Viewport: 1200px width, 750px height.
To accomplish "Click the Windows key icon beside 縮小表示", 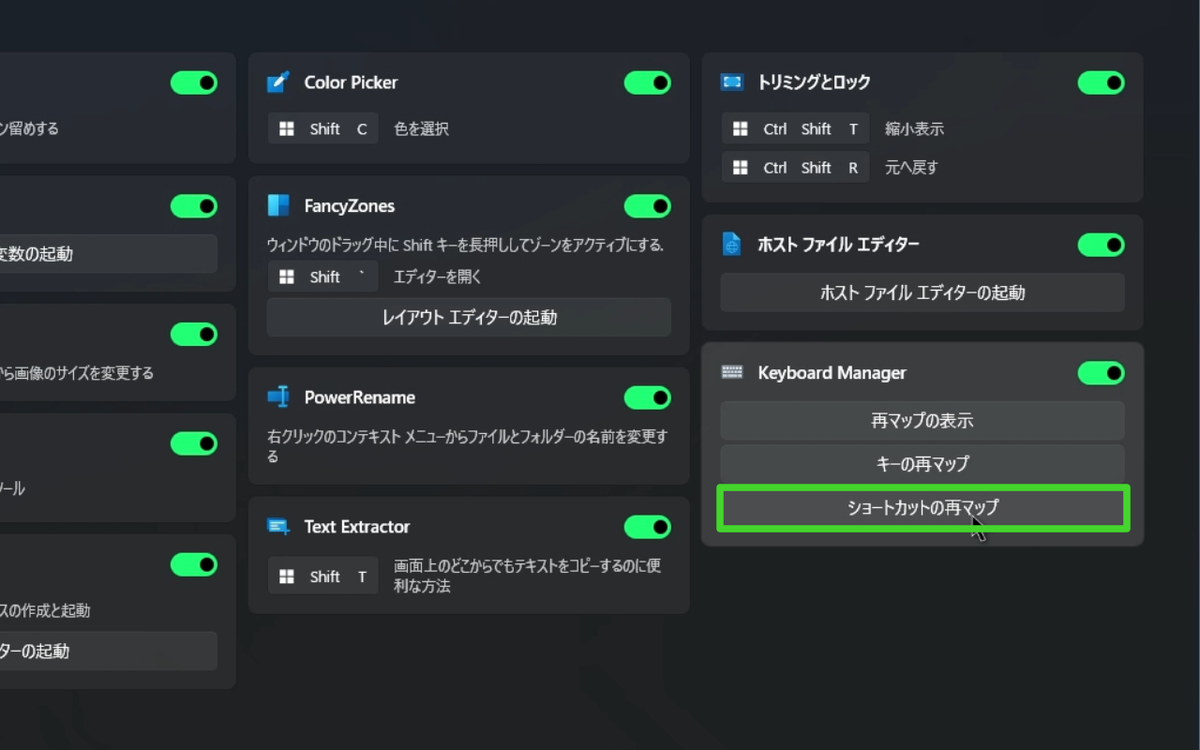I will coord(741,129).
